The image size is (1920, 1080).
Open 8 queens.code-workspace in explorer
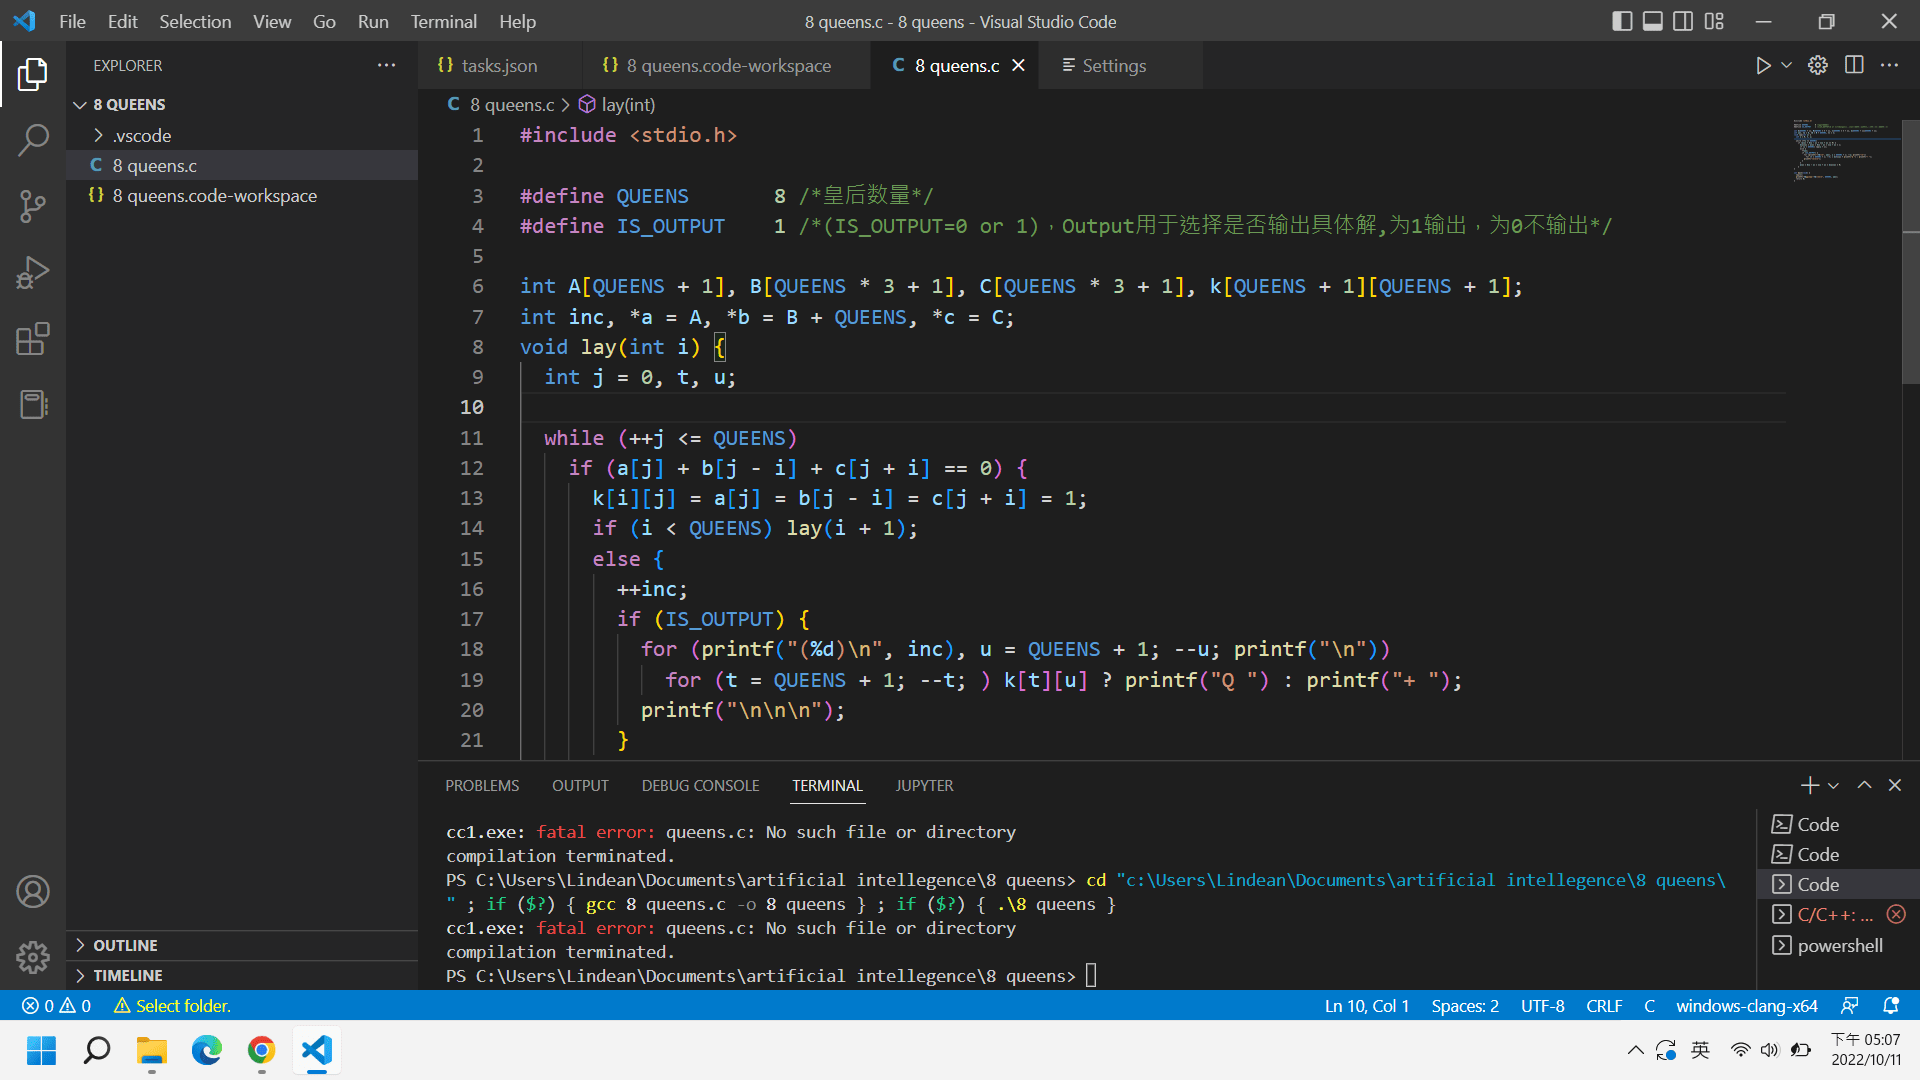coord(214,196)
